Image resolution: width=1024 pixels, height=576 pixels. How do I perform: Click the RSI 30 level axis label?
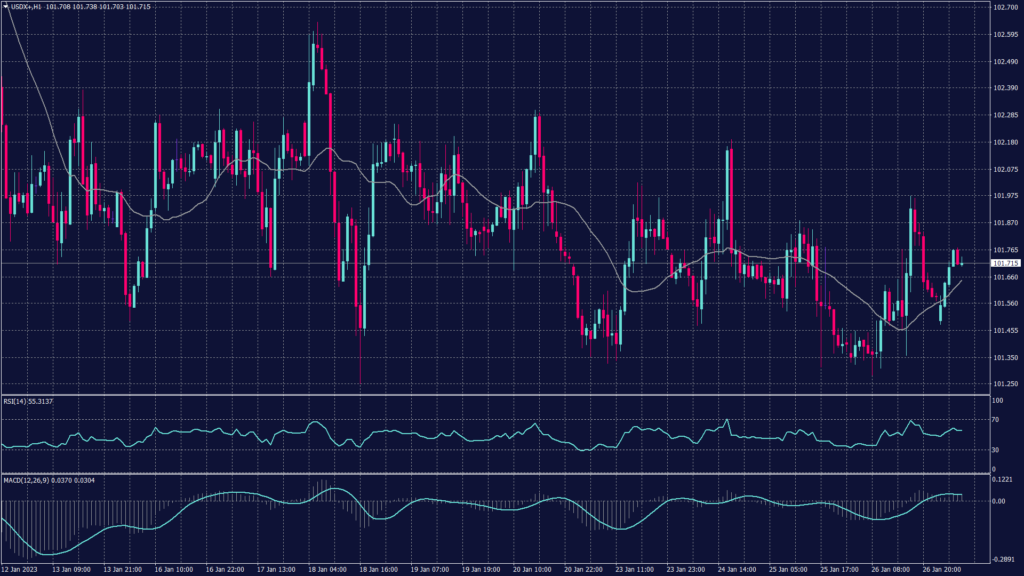(x=995, y=450)
